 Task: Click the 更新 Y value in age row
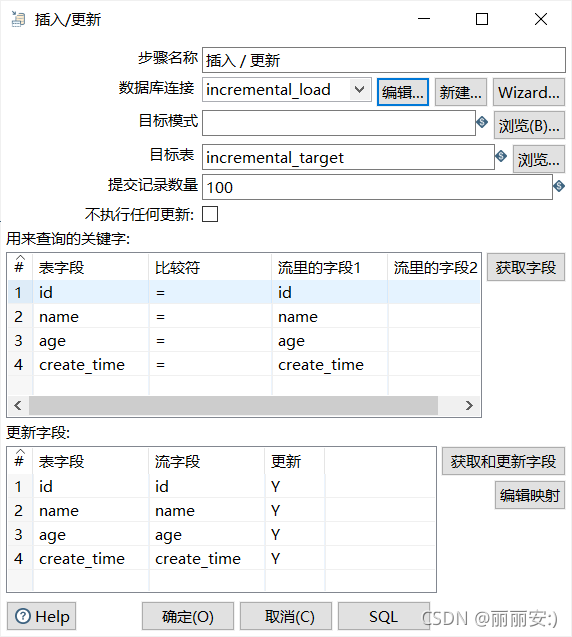295,534
